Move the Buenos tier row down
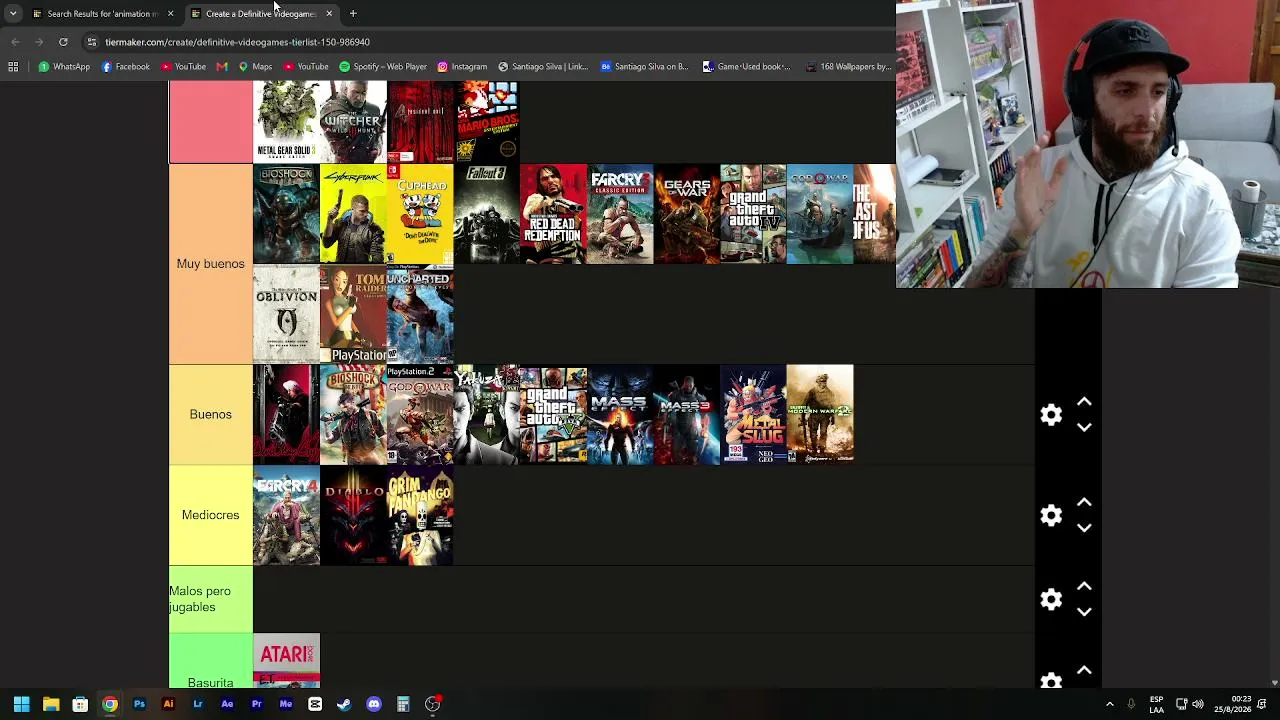The height and width of the screenshot is (720, 1280). pos(1084,428)
